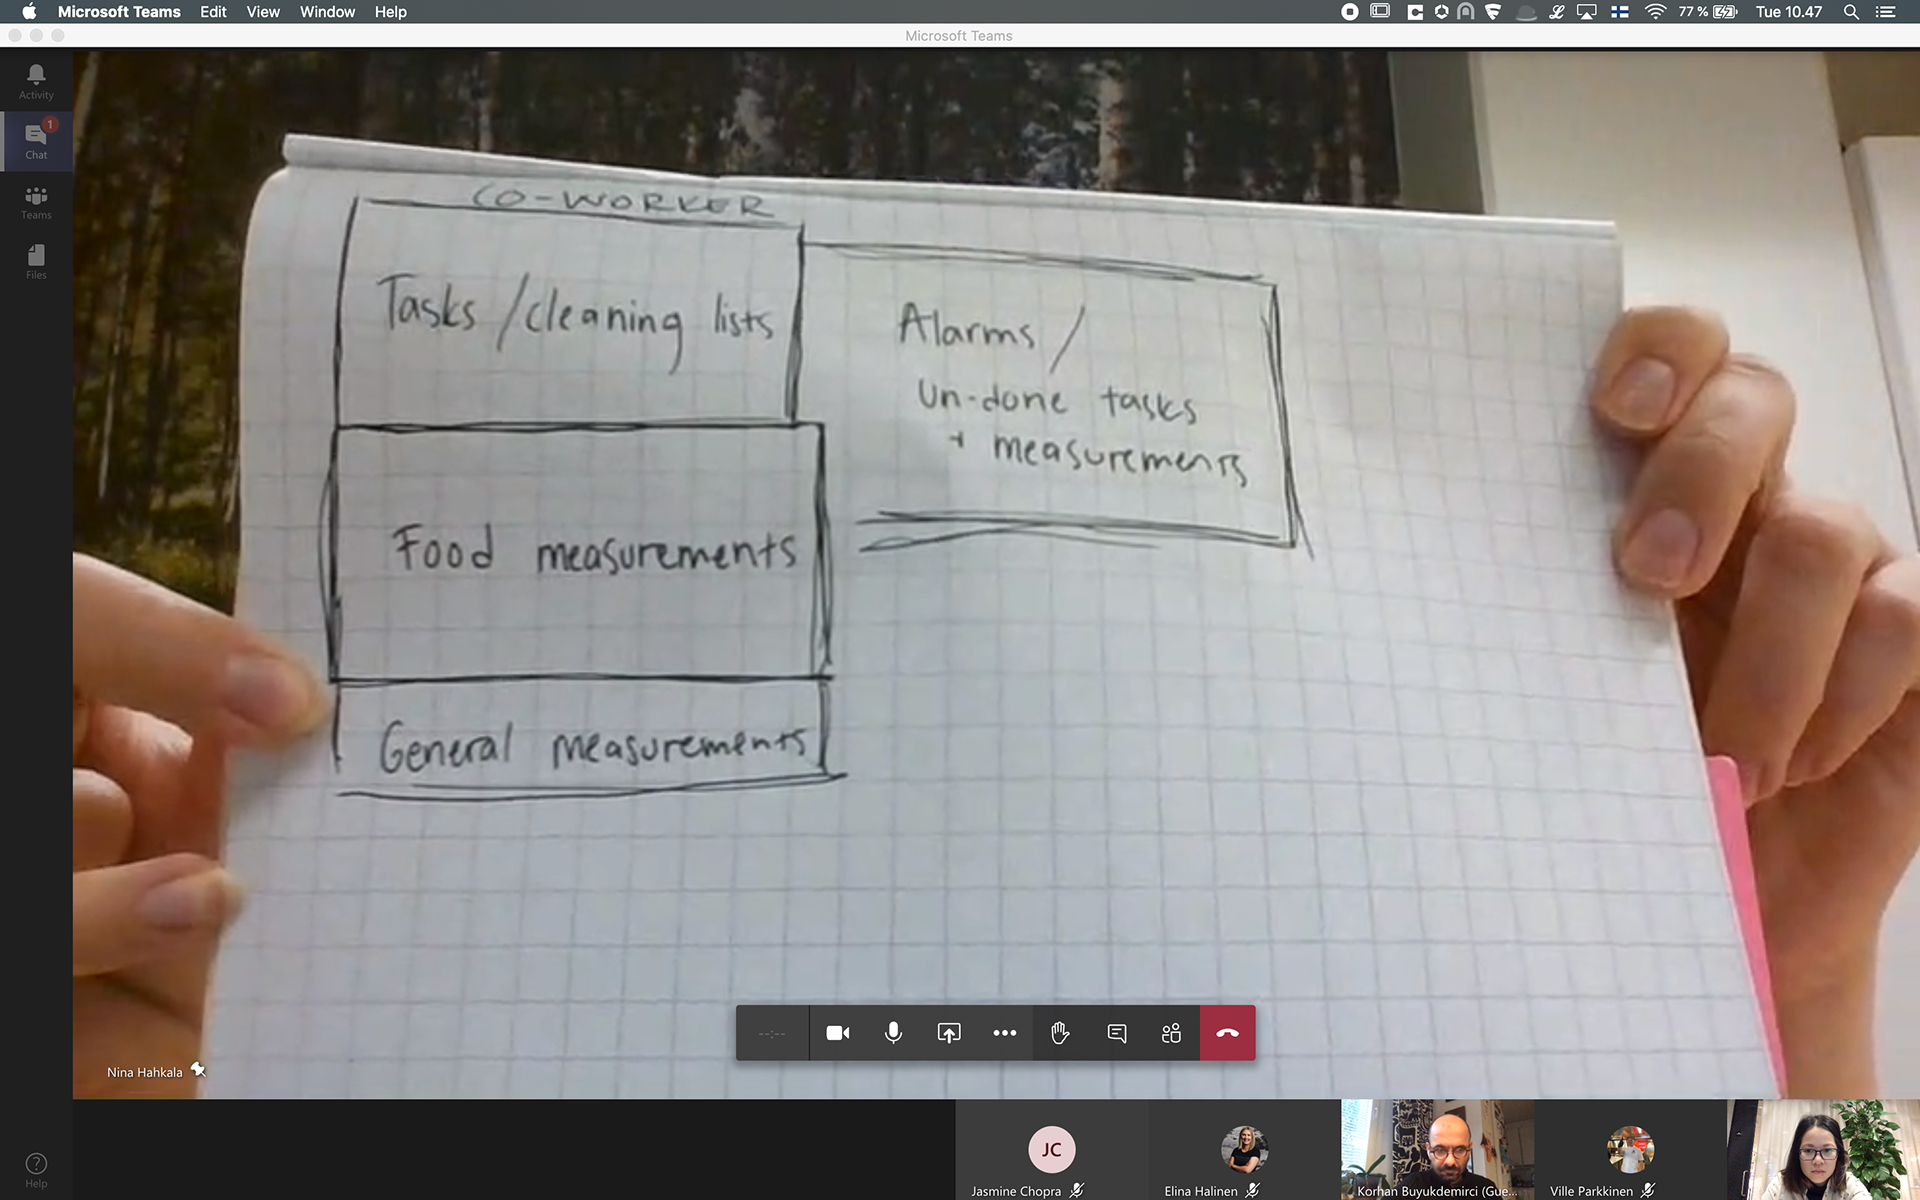Open Files in the Teams sidebar
The image size is (1920, 1200).
[36, 262]
